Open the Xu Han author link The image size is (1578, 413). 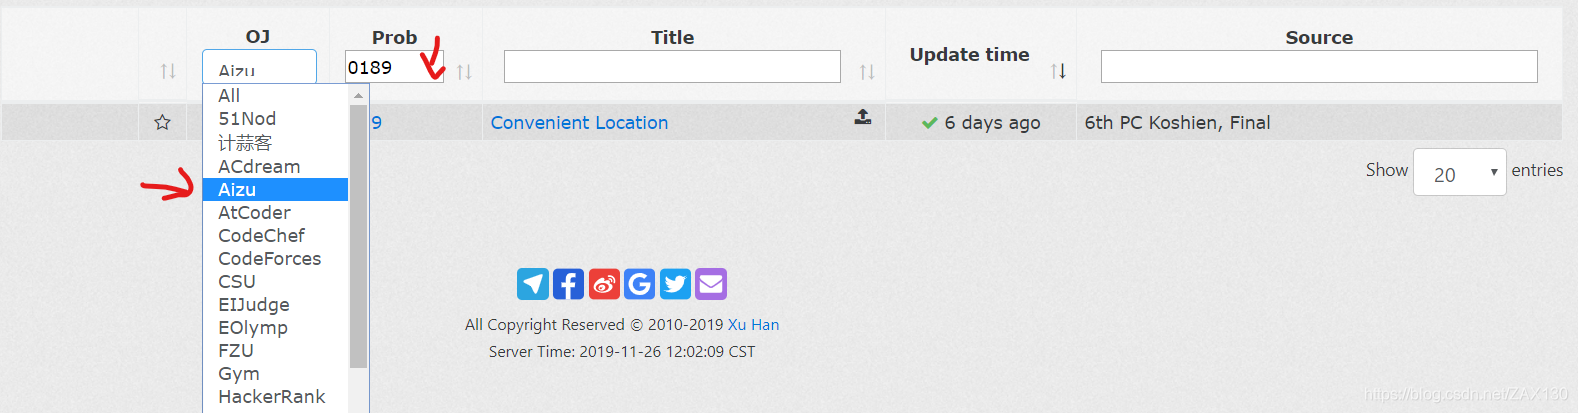(x=753, y=324)
